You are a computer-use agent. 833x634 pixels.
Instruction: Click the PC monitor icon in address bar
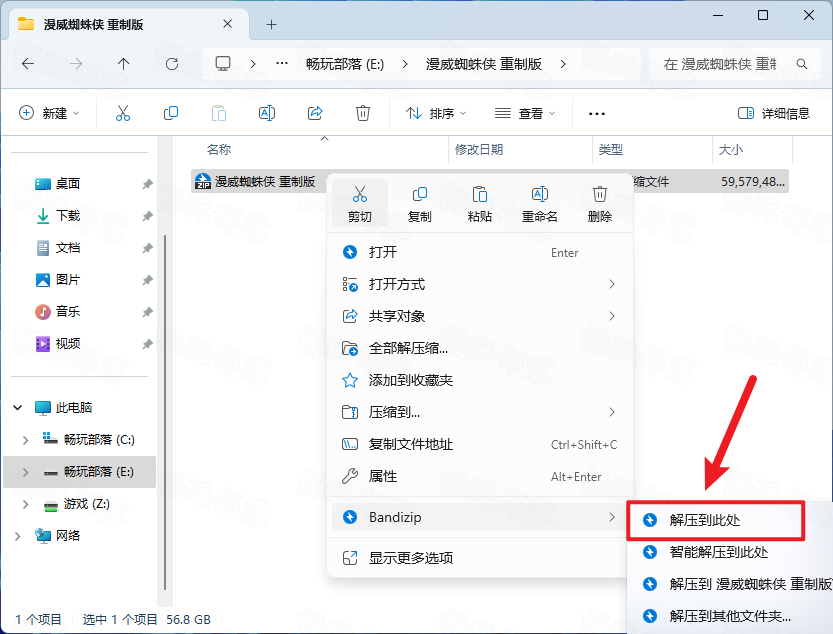[x=223, y=64]
